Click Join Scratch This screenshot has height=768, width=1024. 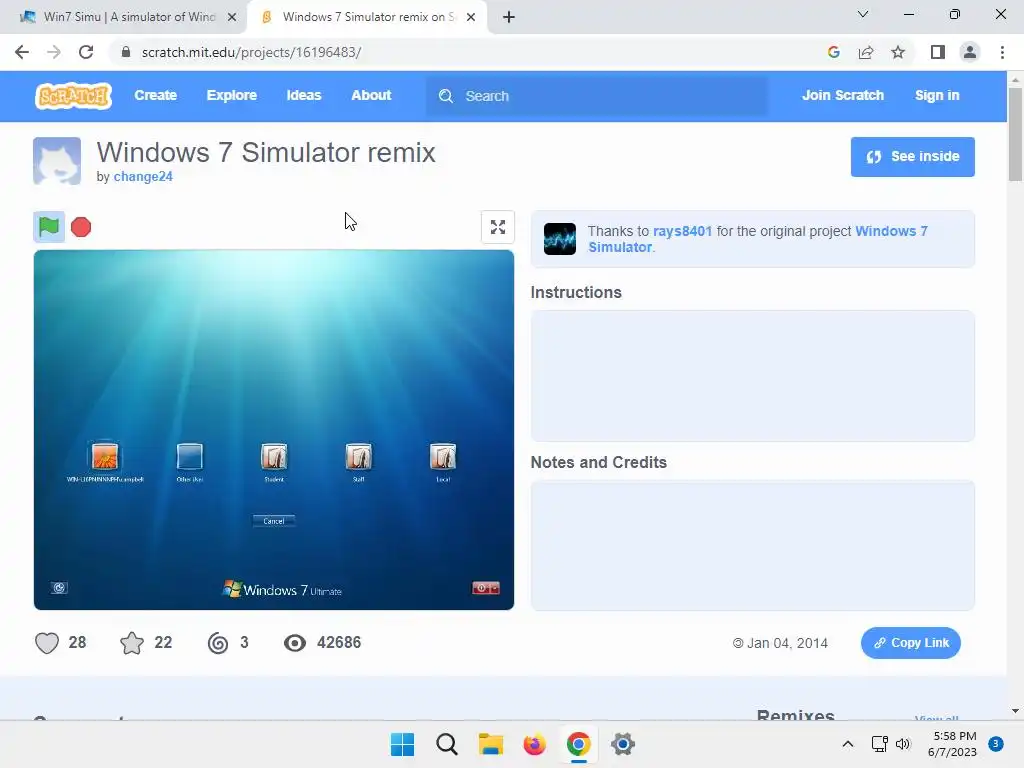coord(842,95)
